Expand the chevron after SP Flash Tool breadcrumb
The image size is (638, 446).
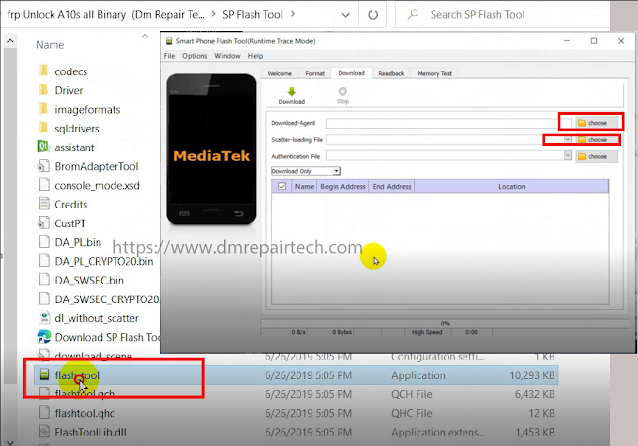click(293, 14)
